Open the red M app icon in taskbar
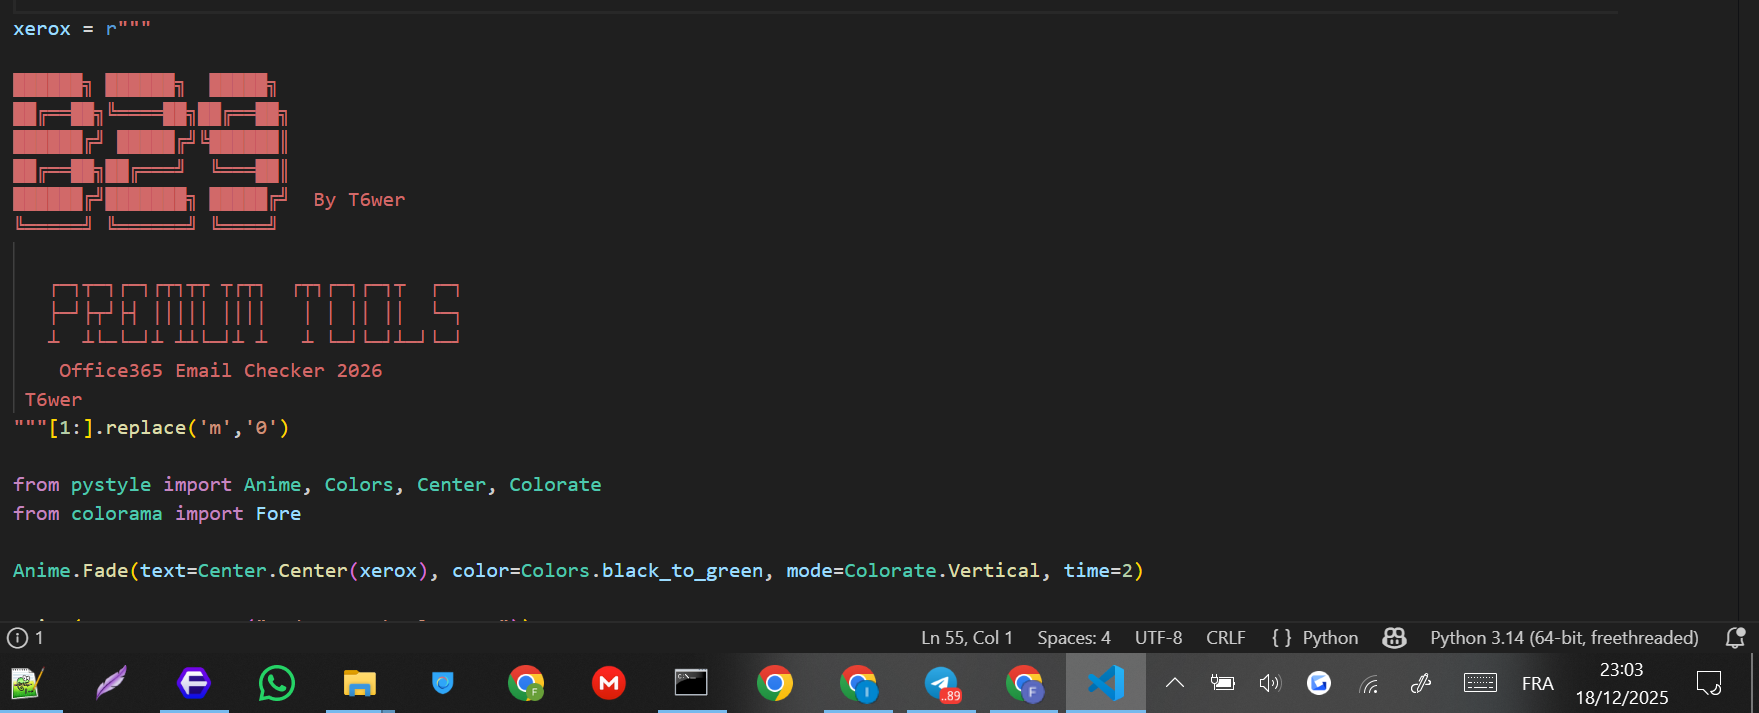This screenshot has width=1759, height=713. tap(608, 684)
